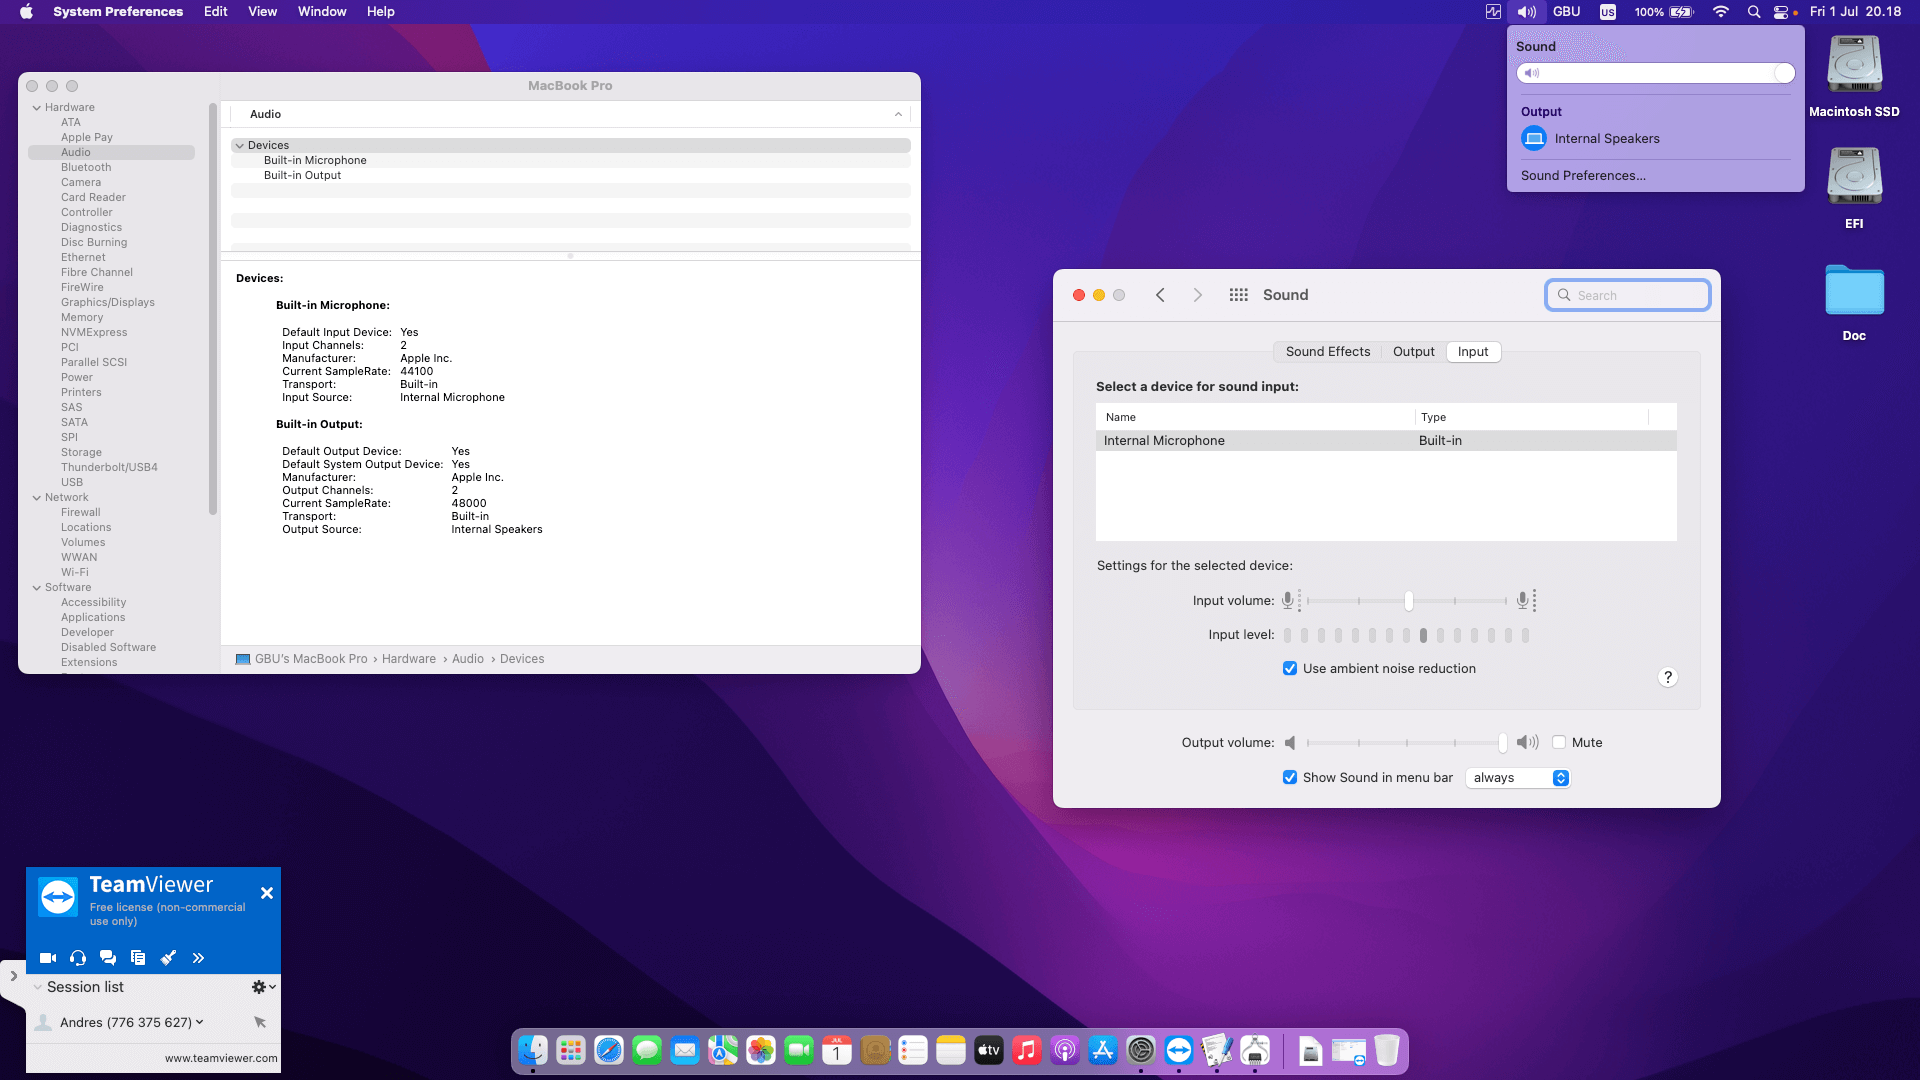The image size is (1920, 1080).
Task: Adjust the Input volume slider
Action: coord(1407,601)
